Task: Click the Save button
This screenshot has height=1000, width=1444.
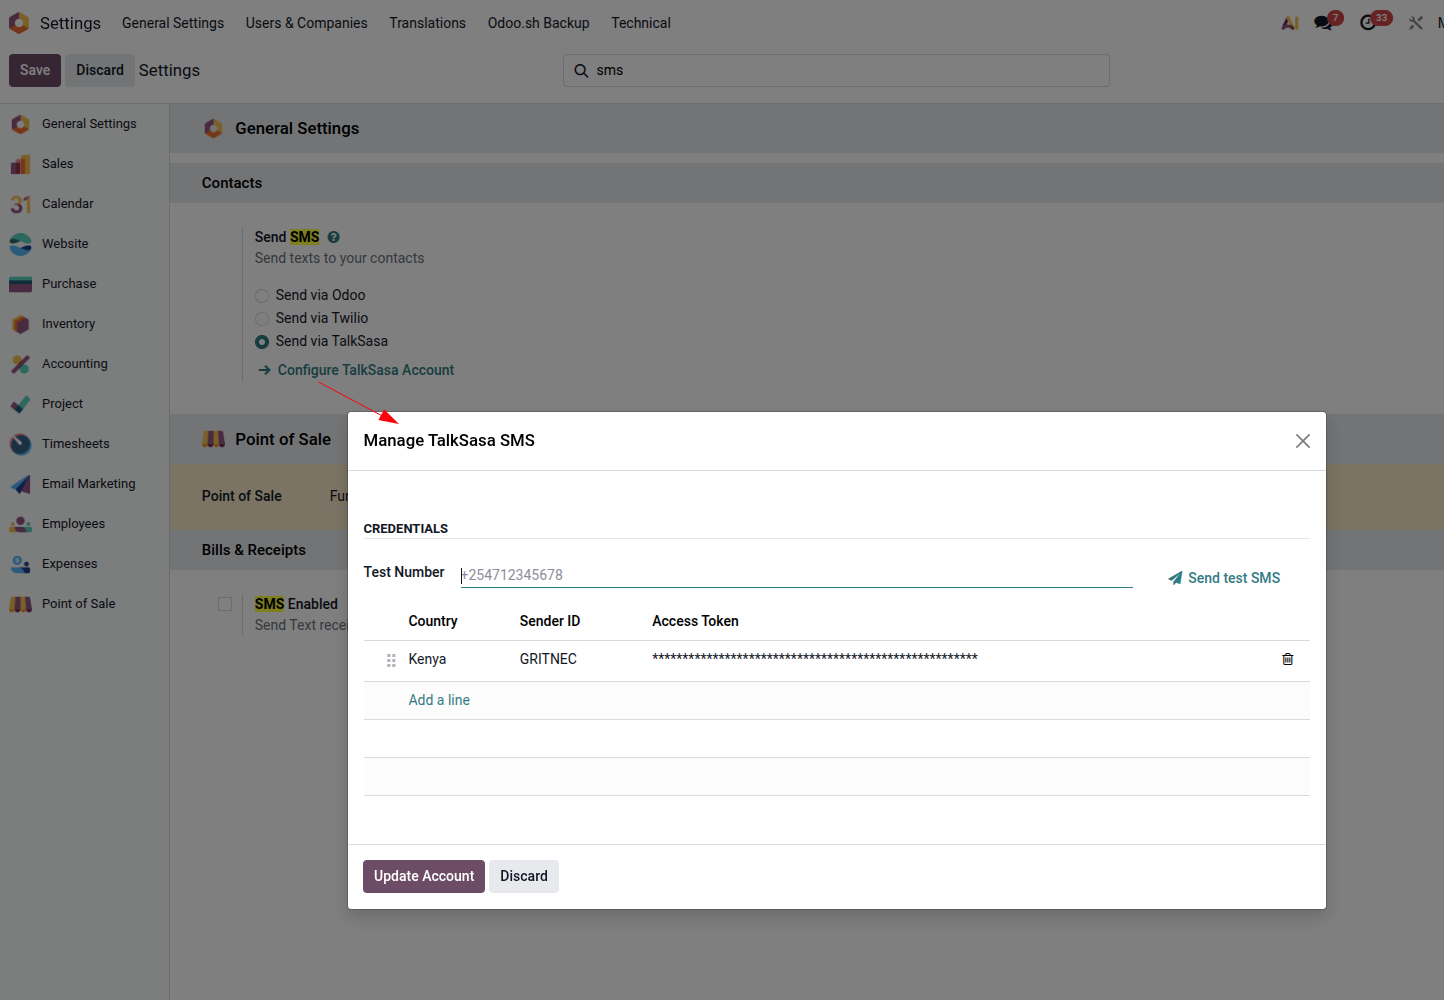Action: coord(35,70)
